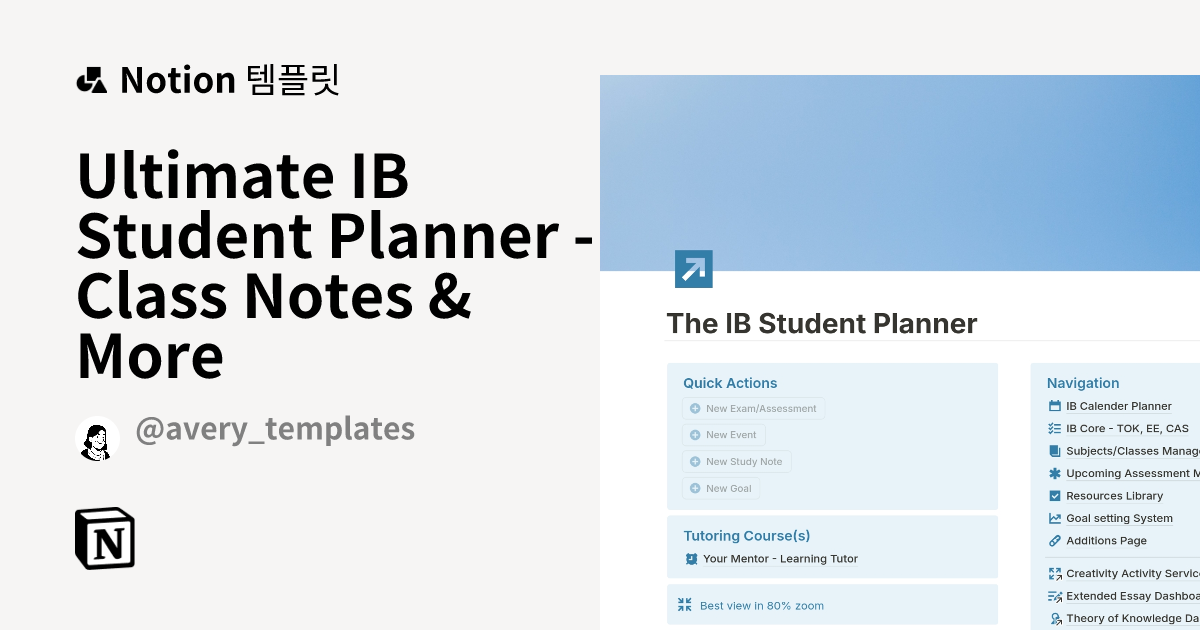Click the collapse-arrows icon in the zoom tip

point(685,604)
